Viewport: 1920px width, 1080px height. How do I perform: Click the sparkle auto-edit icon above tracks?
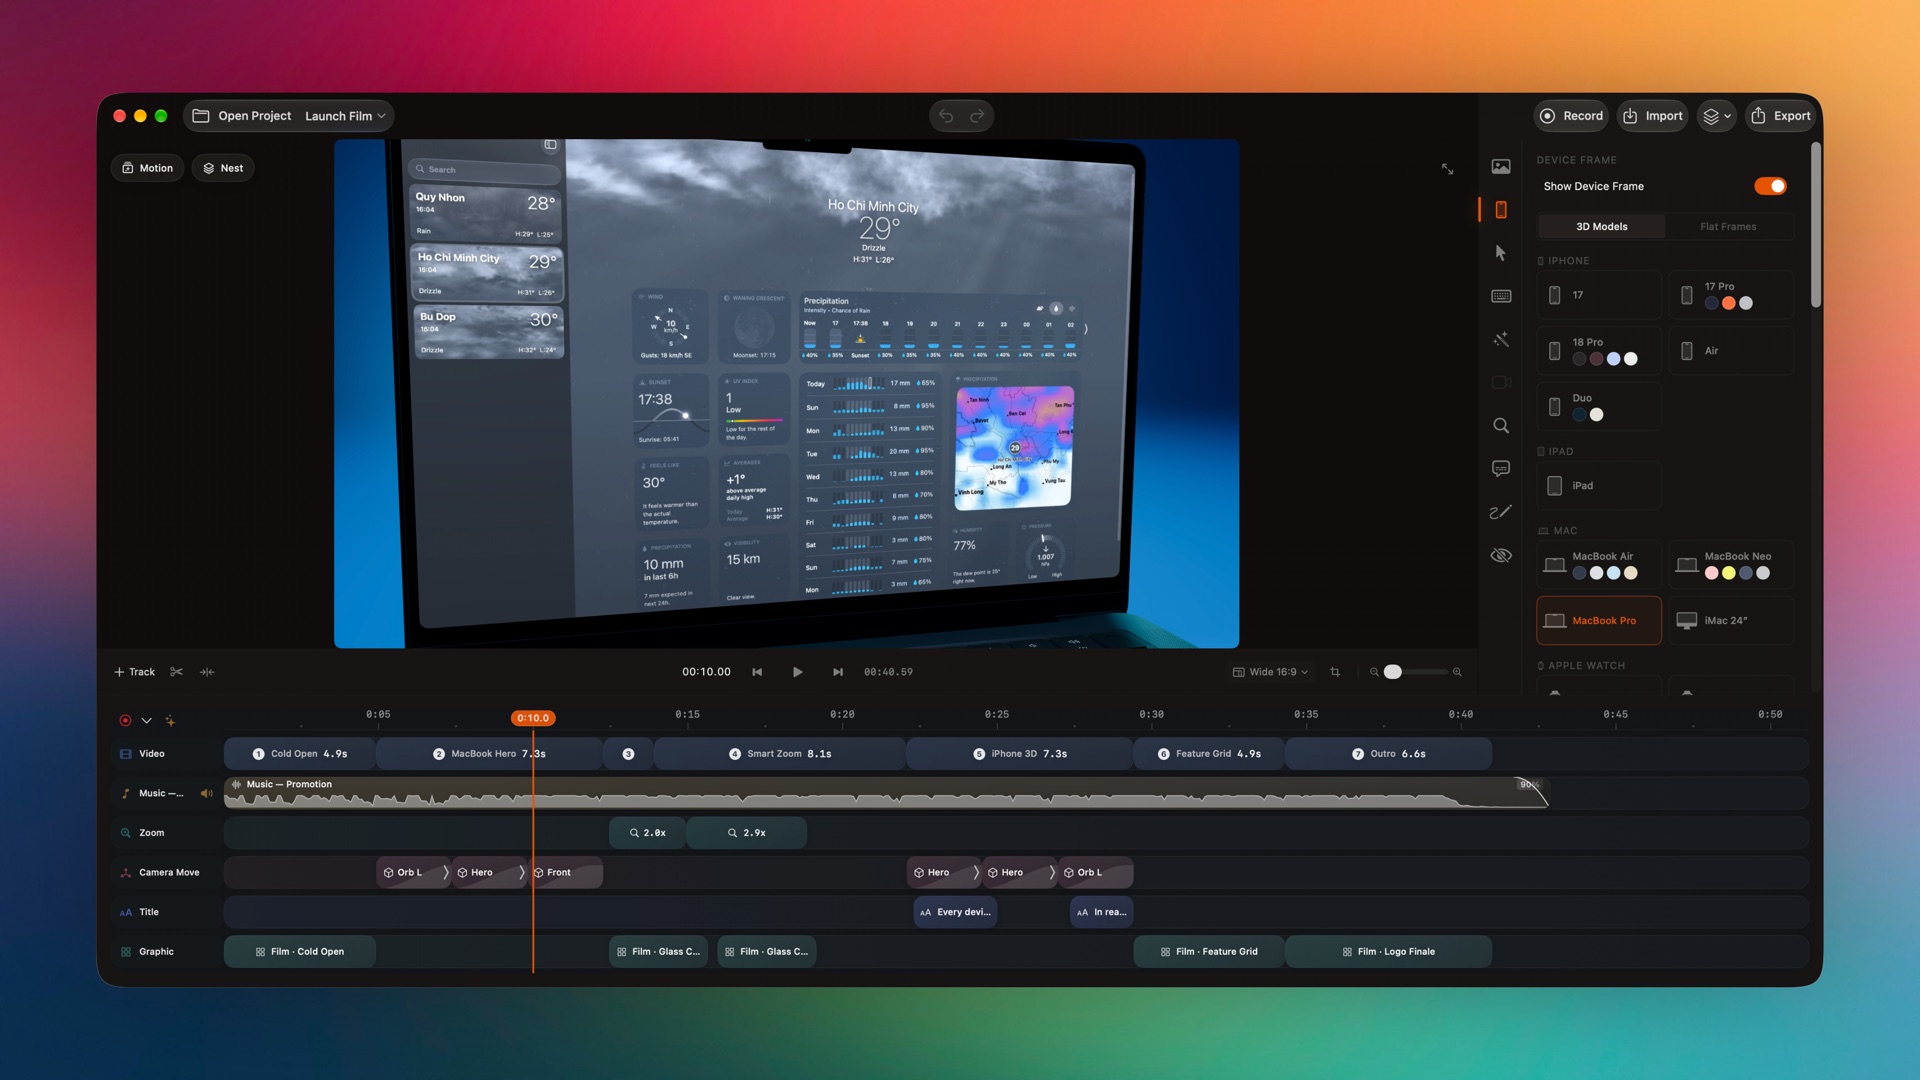(x=170, y=720)
